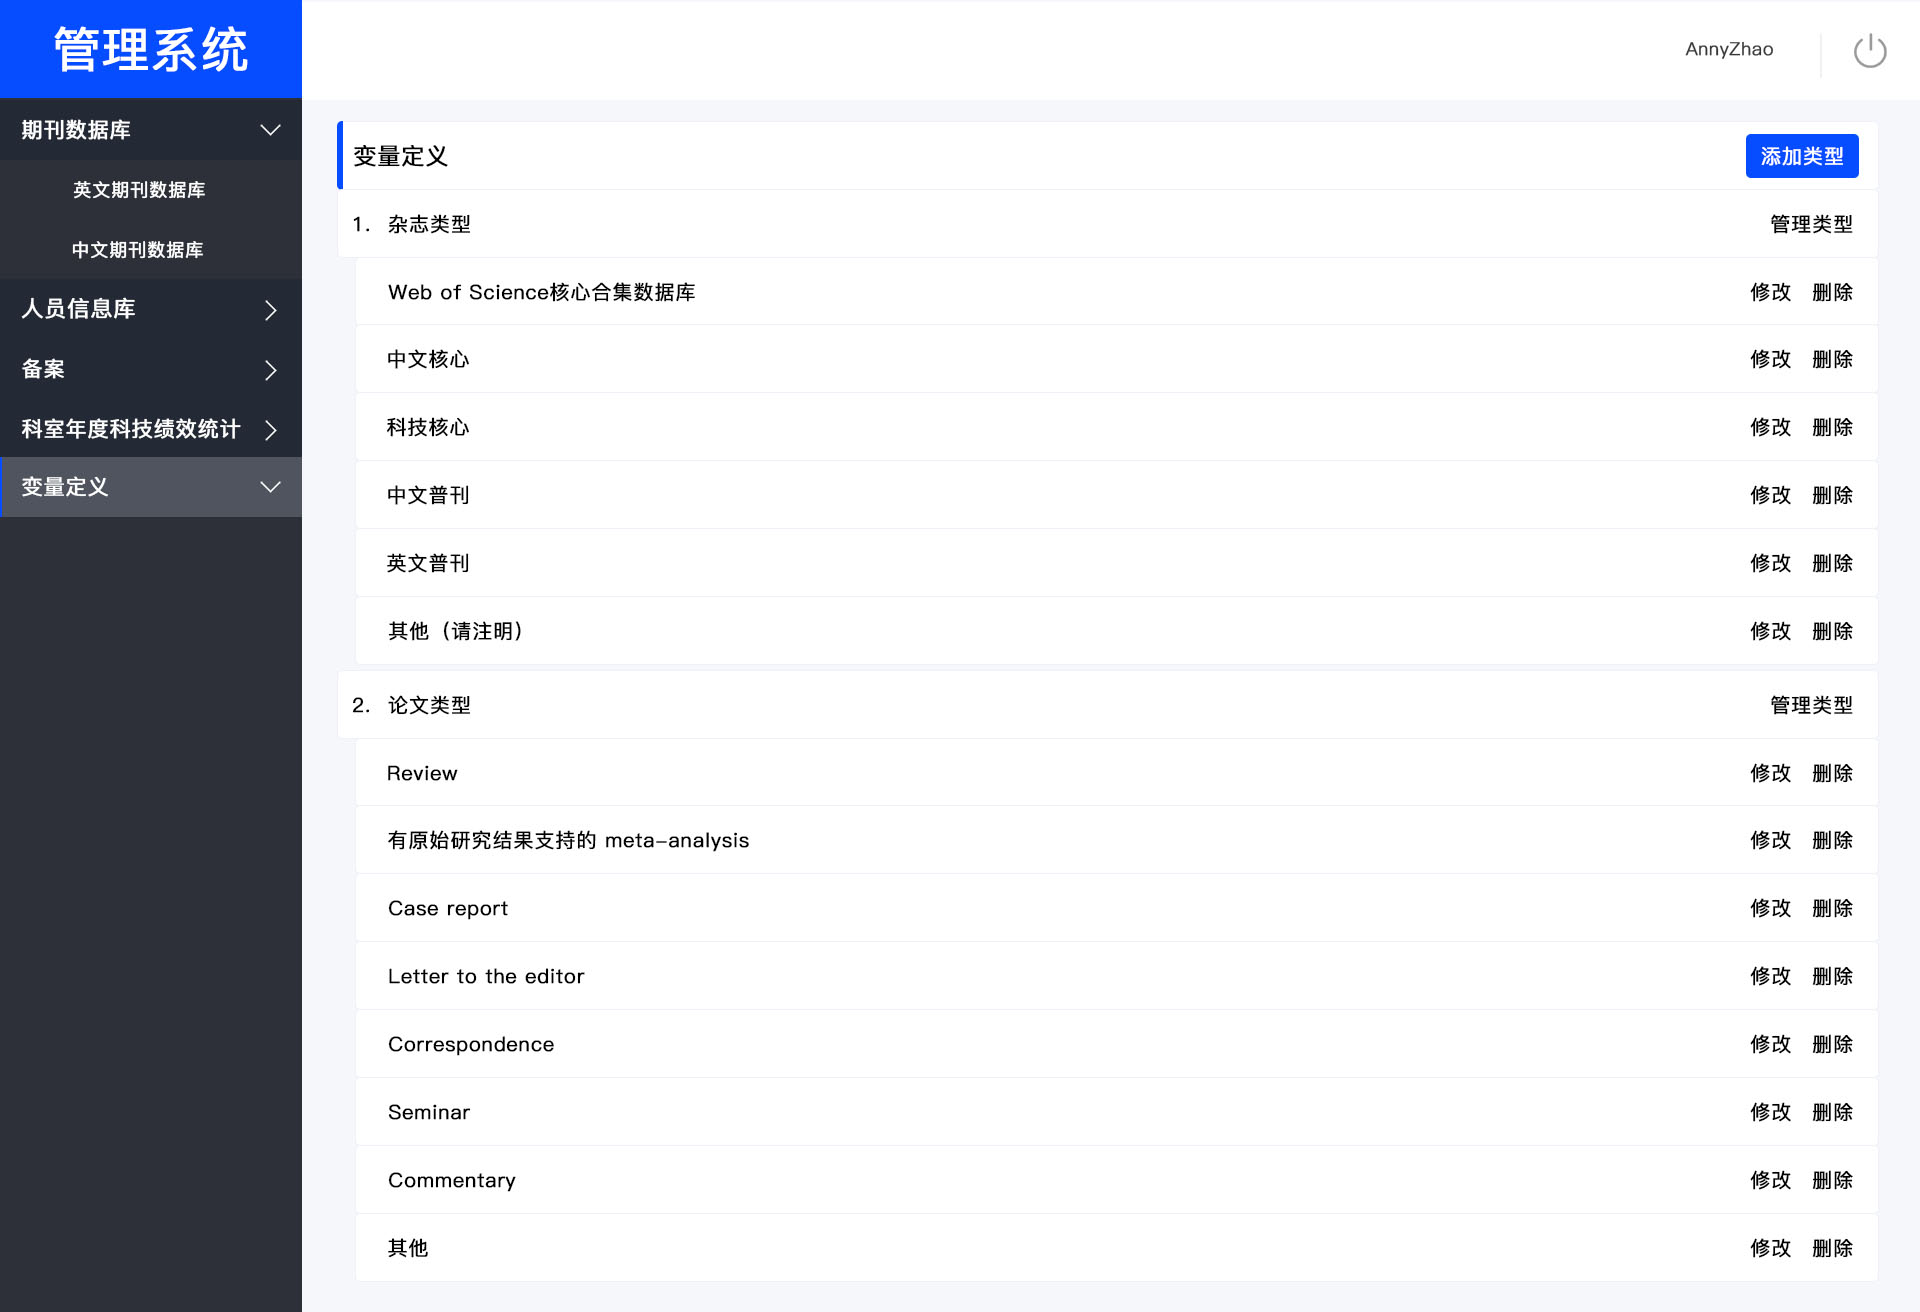Click 修改 on the Review row
The width and height of the screenshot is (1920, 1312).
[1770, 773]
